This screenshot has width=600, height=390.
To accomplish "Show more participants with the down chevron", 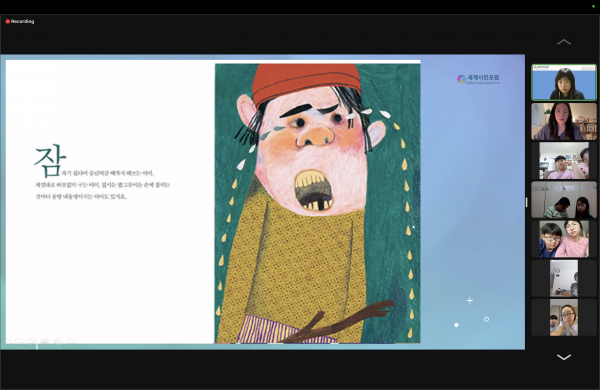I will click(564, 357).
